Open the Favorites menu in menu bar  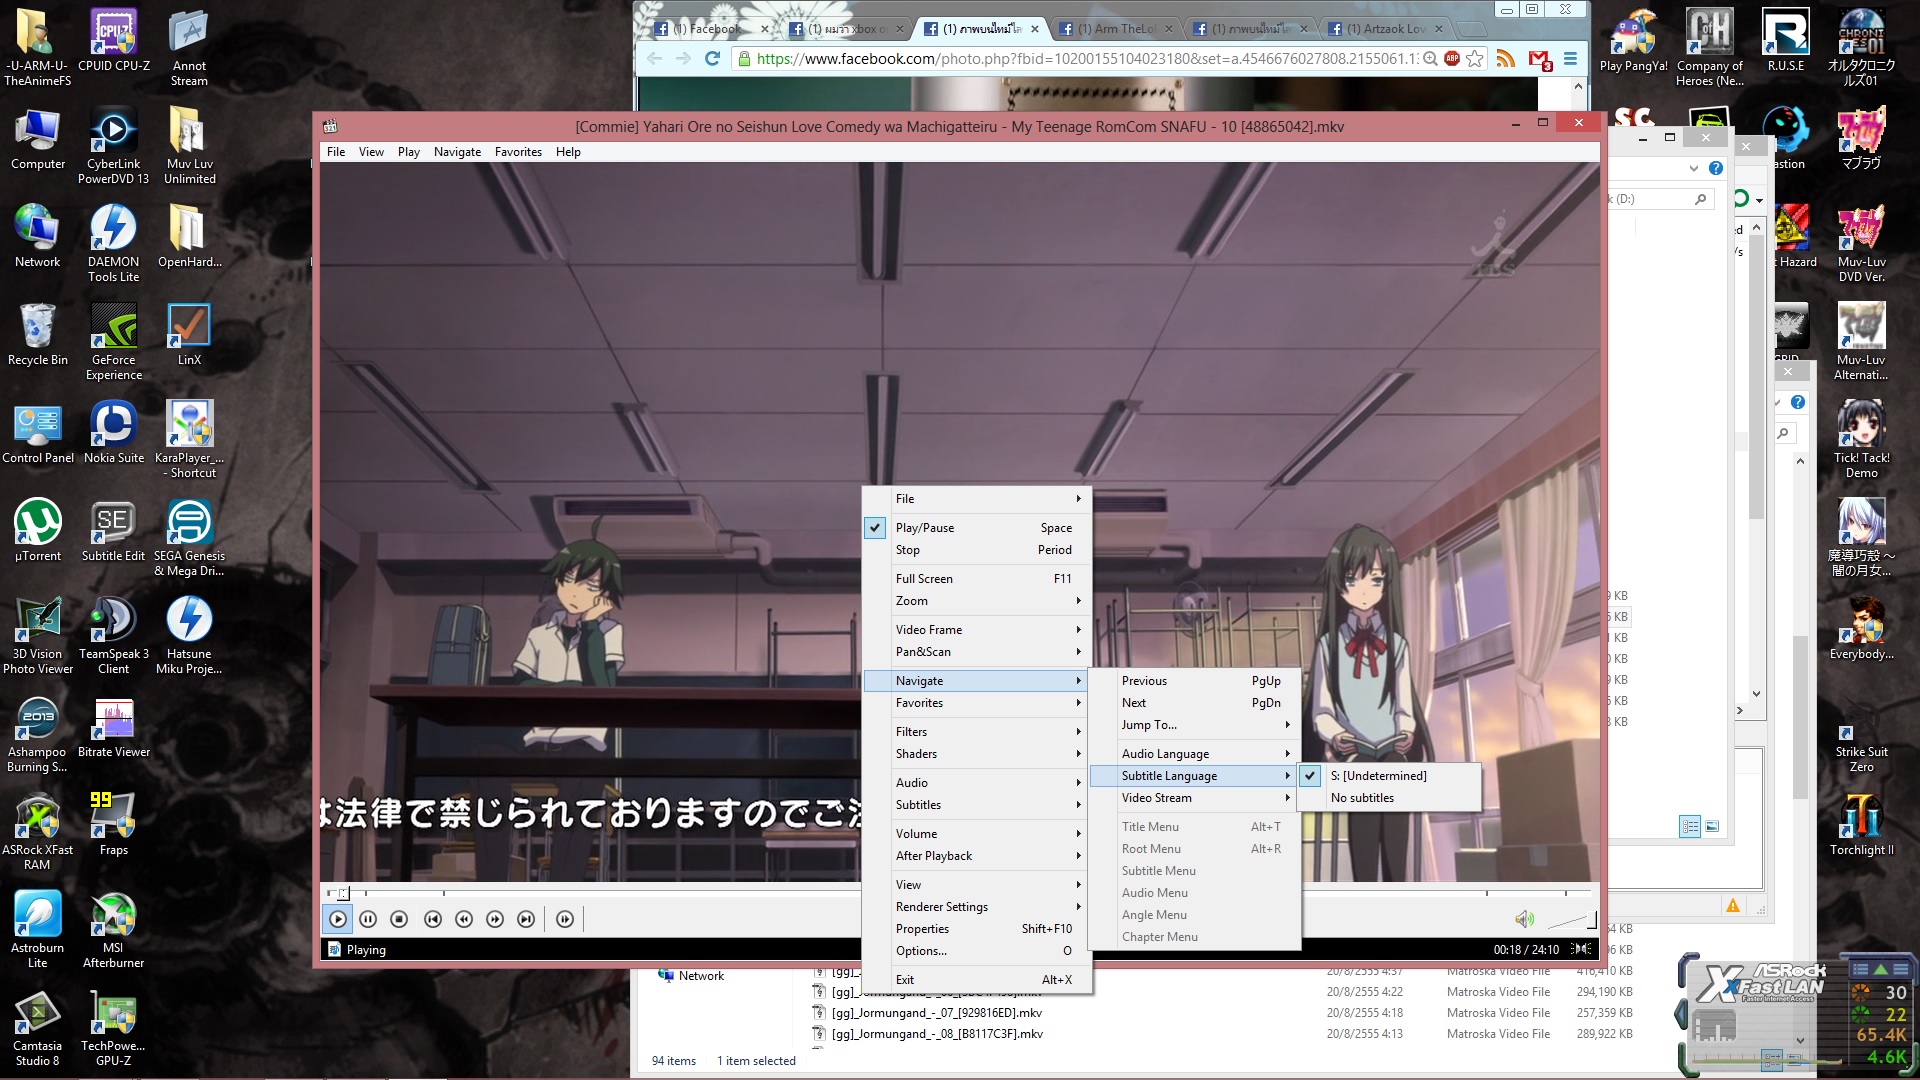pos(518,152)
